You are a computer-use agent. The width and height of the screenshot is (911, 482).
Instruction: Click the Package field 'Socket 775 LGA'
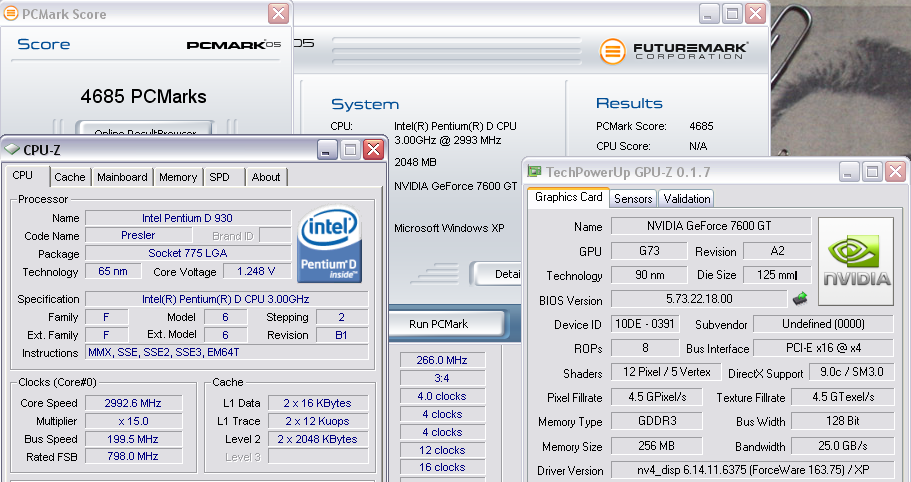[188, 253]
